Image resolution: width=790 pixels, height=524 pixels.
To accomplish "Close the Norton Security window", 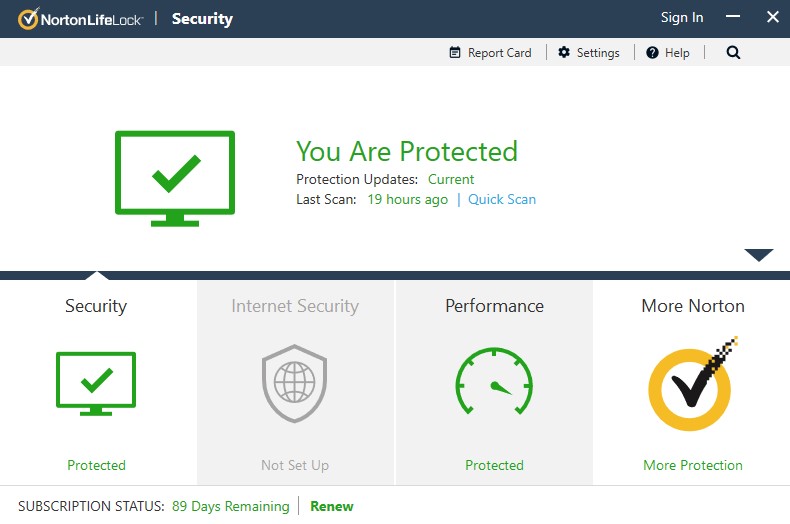I will (772, 17).
